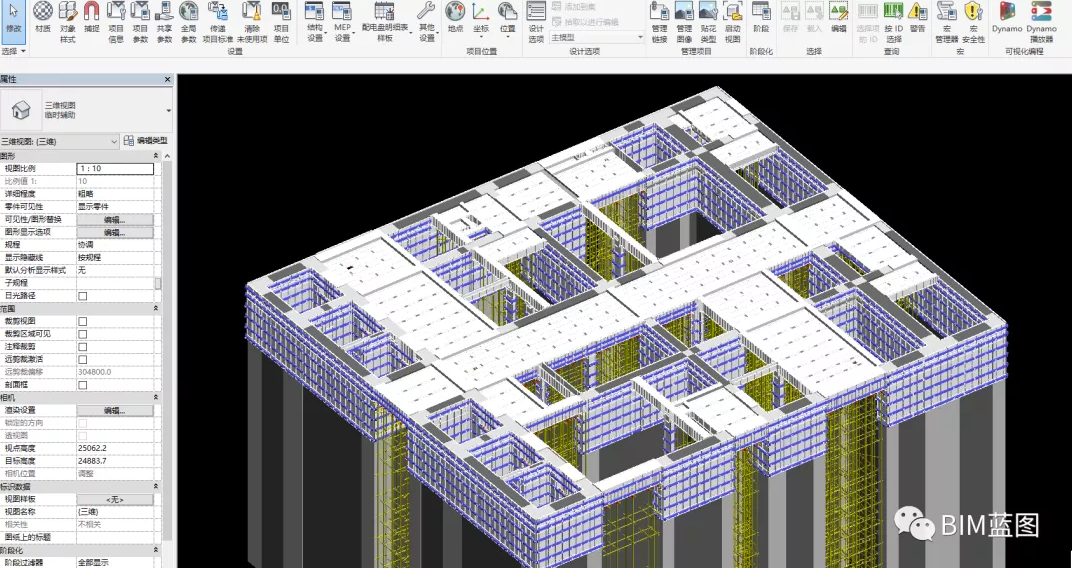
Task: Open 项目参数 (Project Parameters)
Action: click(x=140, y=22)
